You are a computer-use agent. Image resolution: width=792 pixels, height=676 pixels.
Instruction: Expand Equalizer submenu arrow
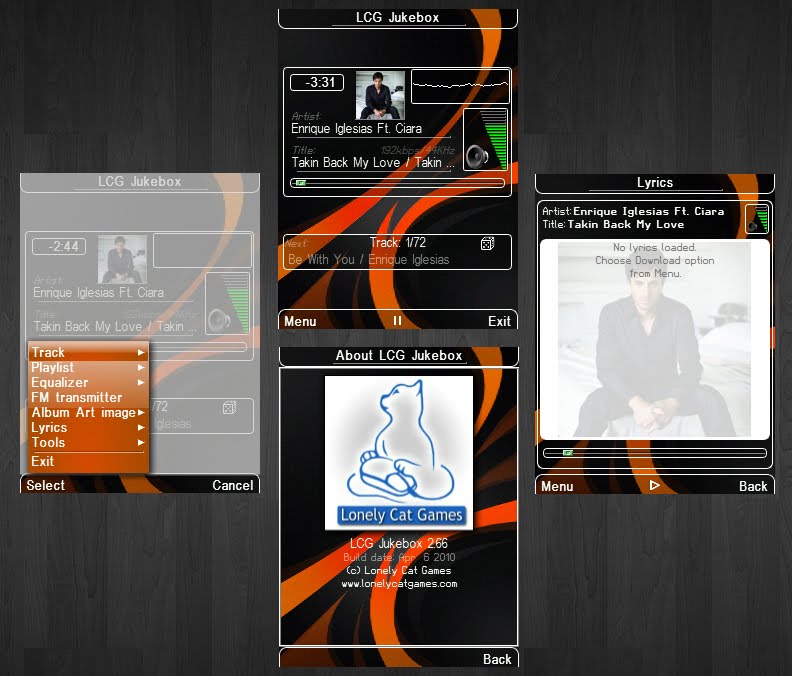pos(141,382)
